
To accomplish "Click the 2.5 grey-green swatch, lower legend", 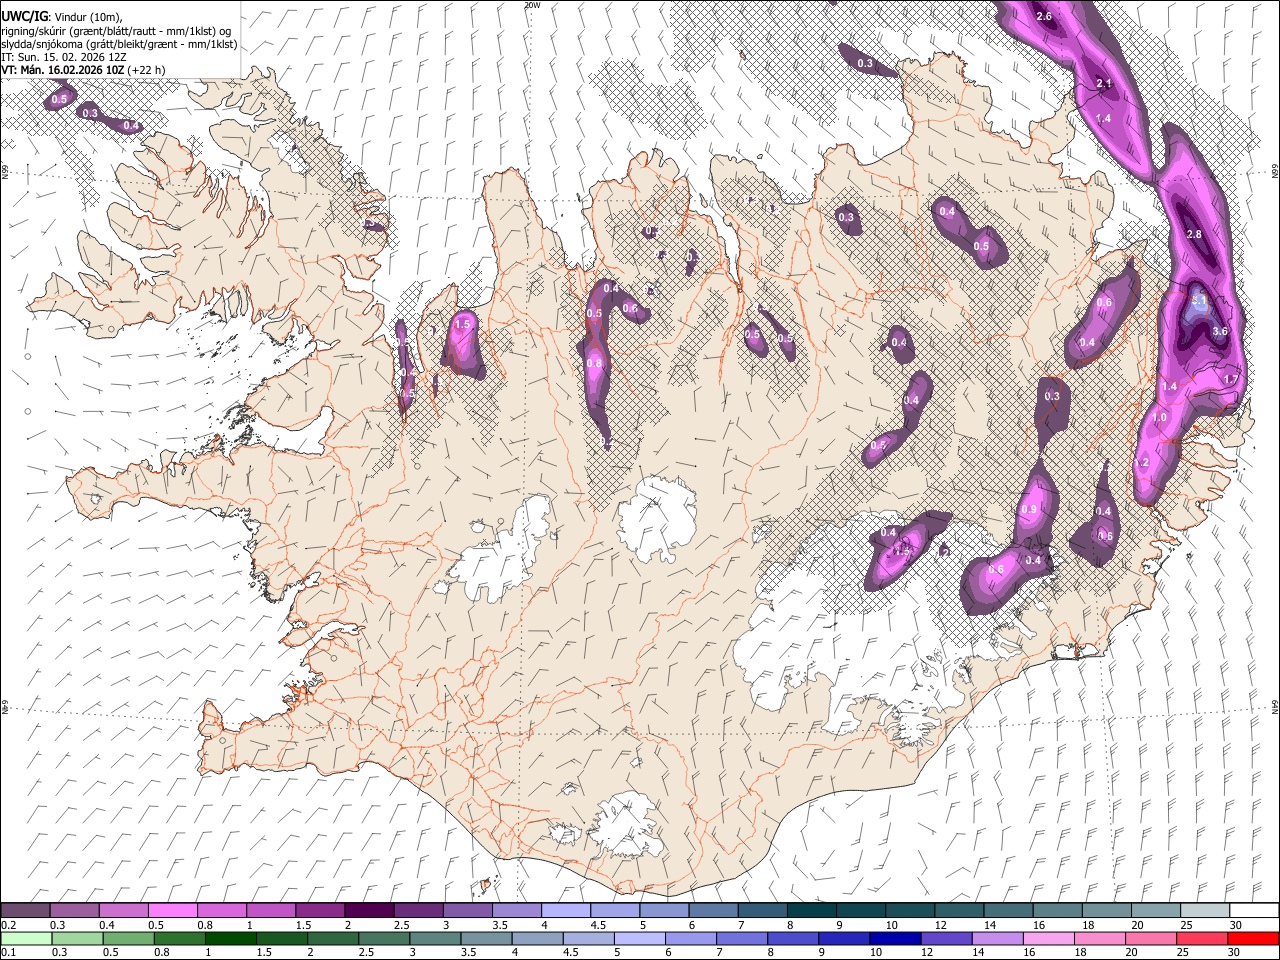I will point(383,938).
